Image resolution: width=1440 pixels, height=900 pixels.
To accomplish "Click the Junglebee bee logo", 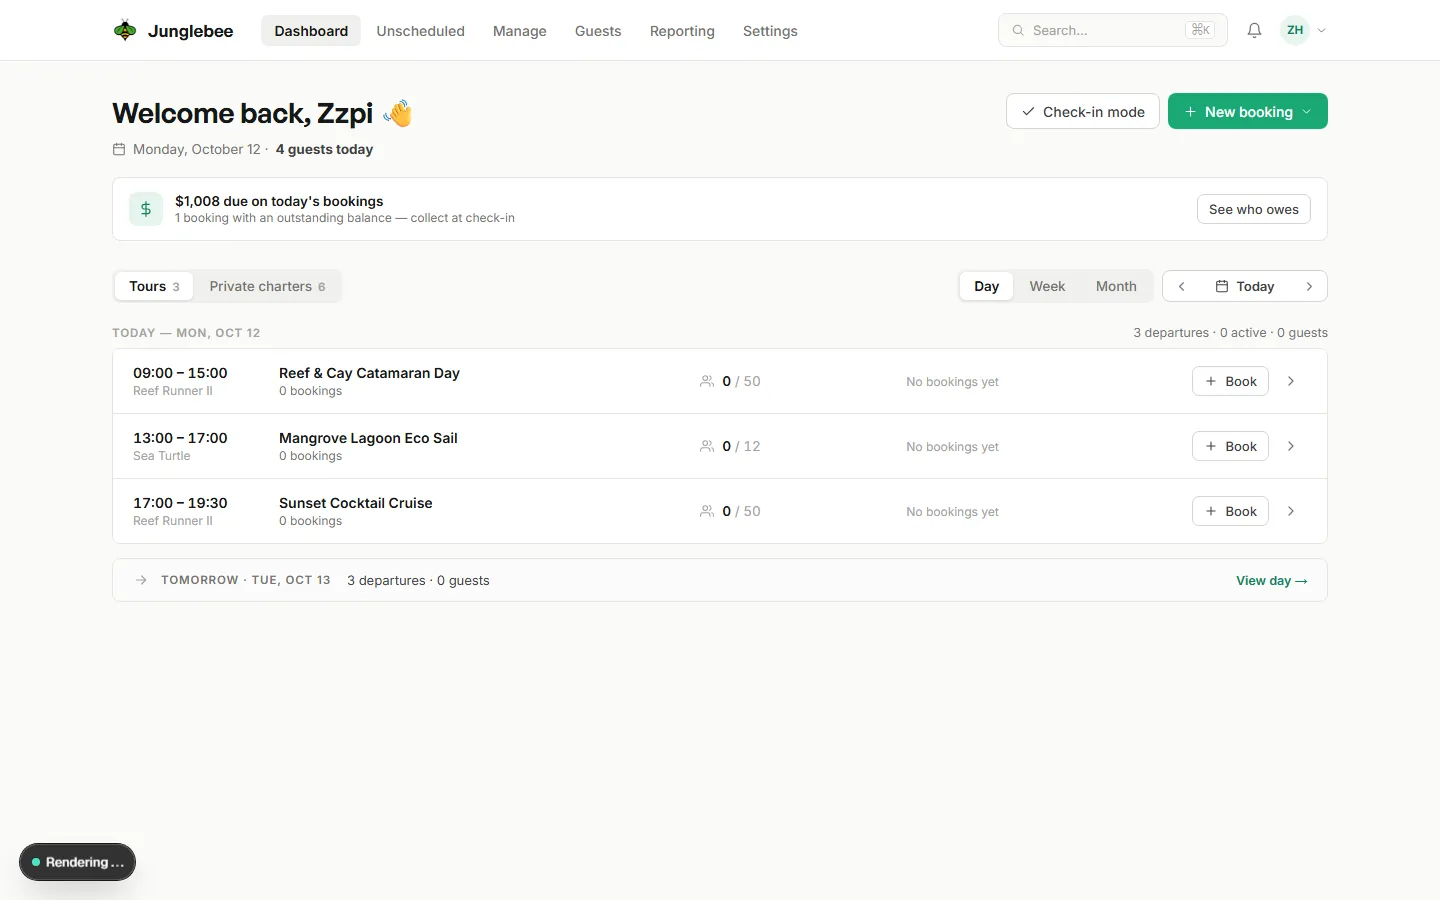I will click(x=125, y=30).
